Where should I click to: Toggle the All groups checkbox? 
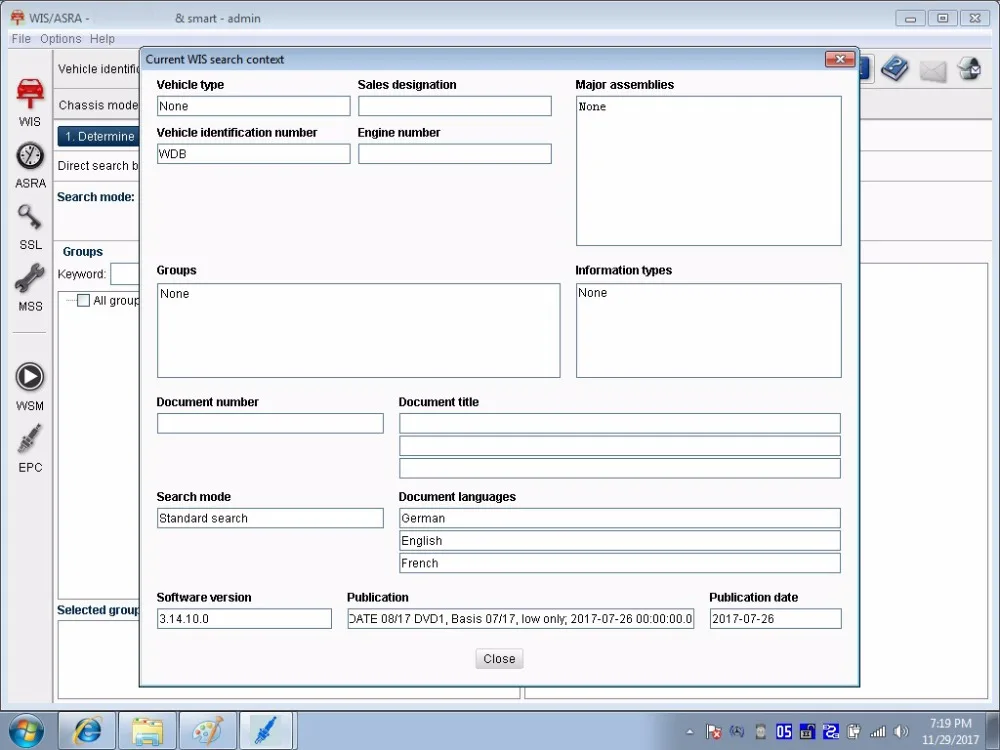coord(84,300)
